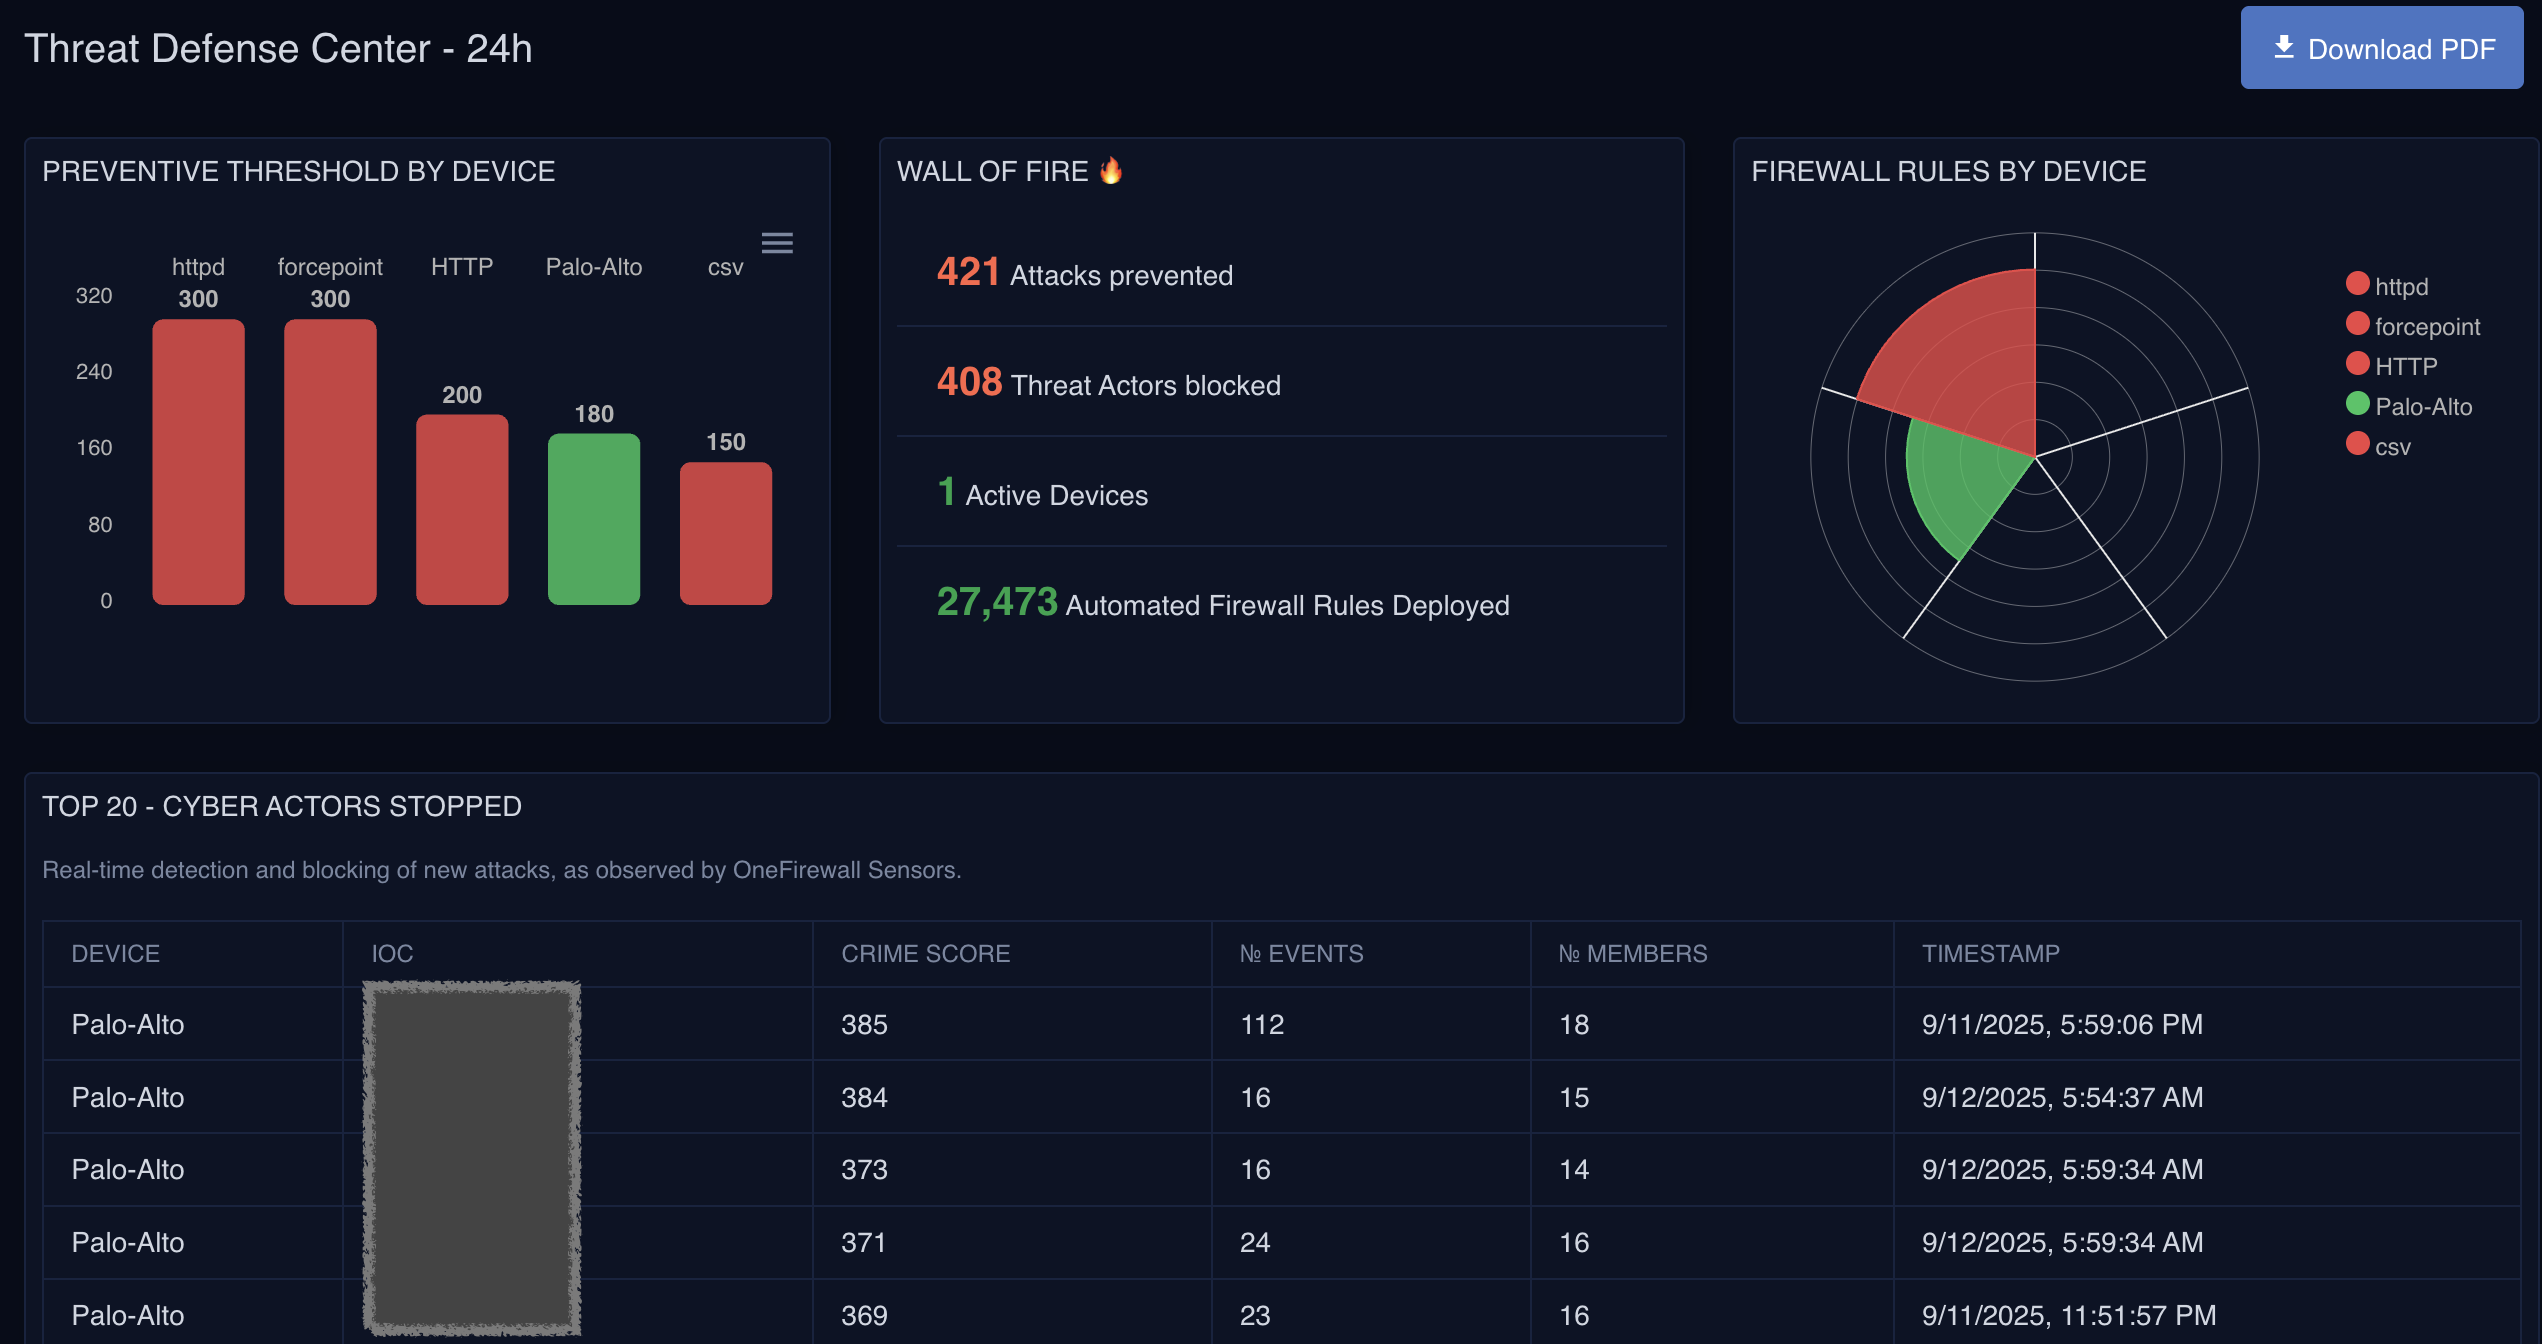The width and height of the screenshot is (2542, 1344).
Task: Click crime score cell '384'
Action: (864, 1097)
